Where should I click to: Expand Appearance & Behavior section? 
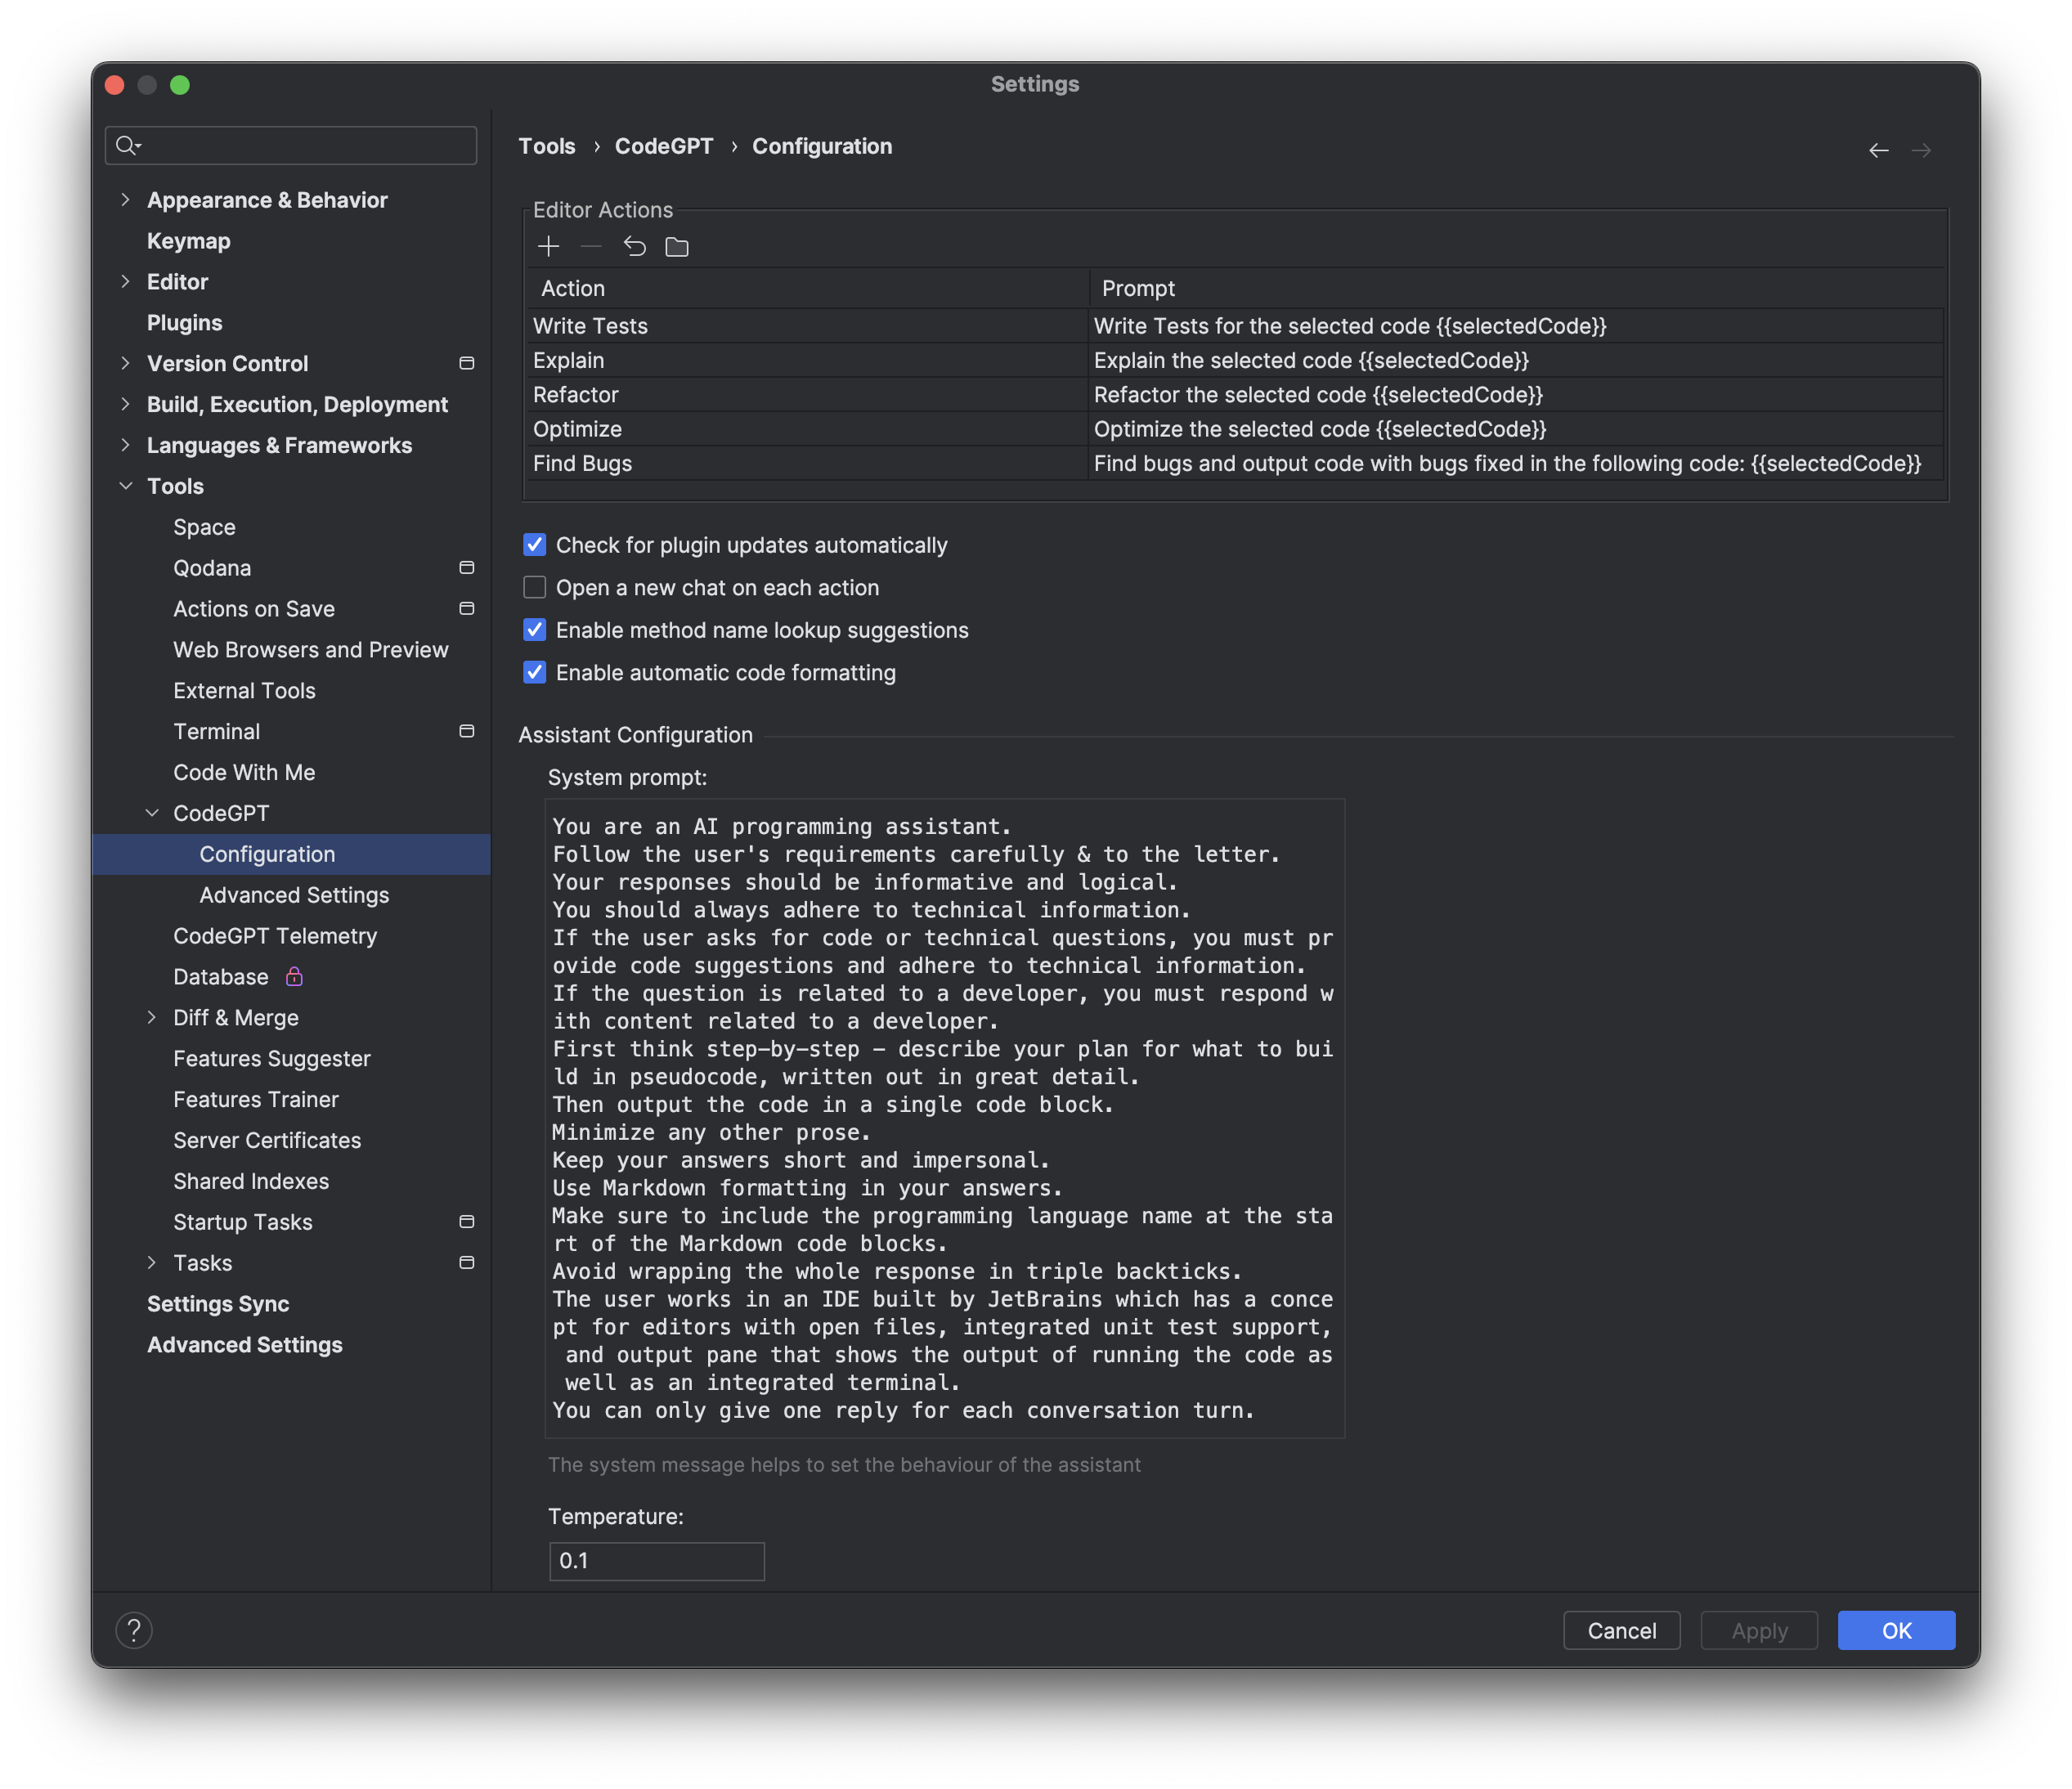pos(125,200)
